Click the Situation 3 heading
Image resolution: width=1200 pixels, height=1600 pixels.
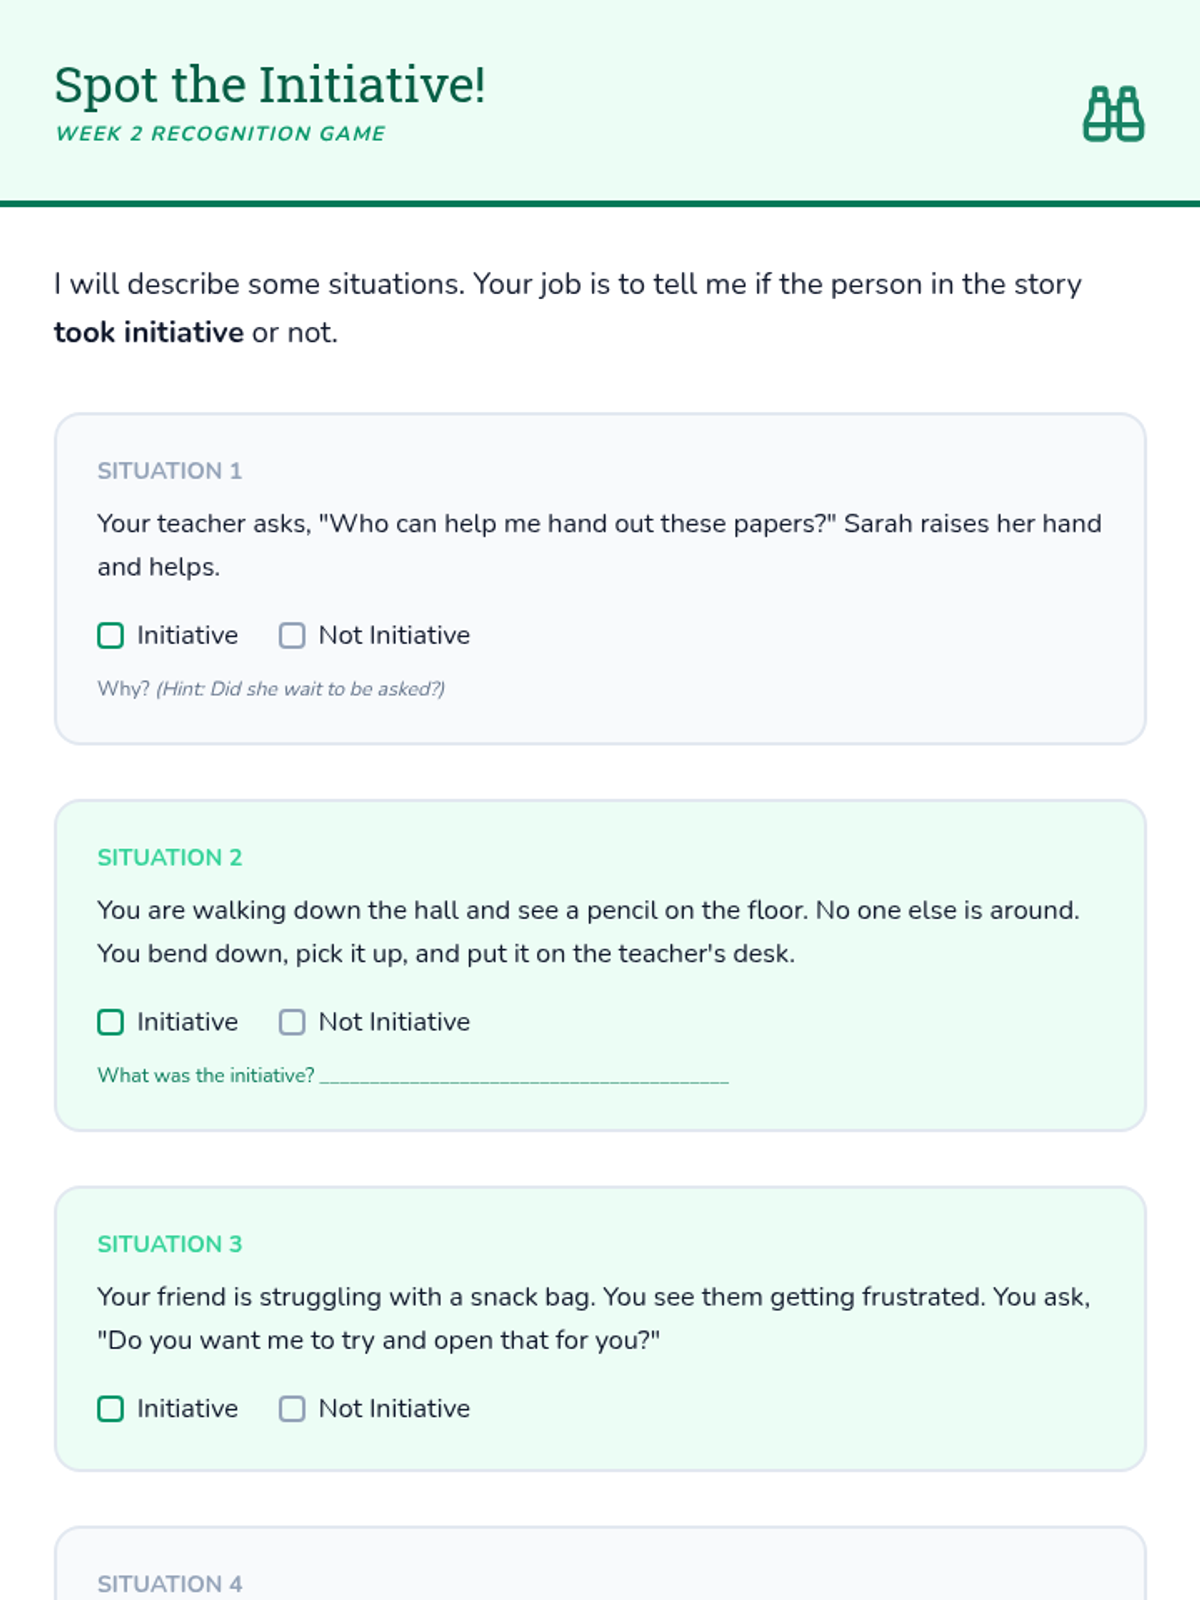point(169,1244)
